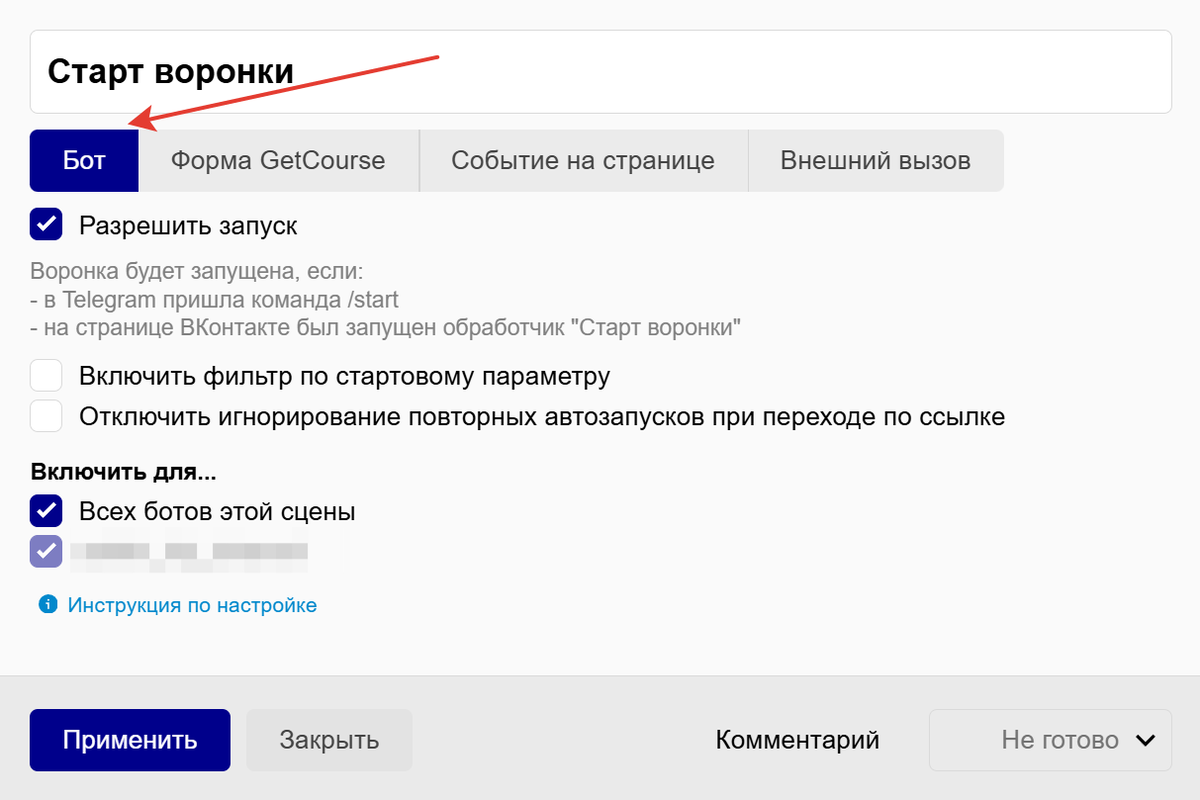Uncheck the Разрешить запуск checkbox
The image size is (1200, 800).
click(44, 224)
